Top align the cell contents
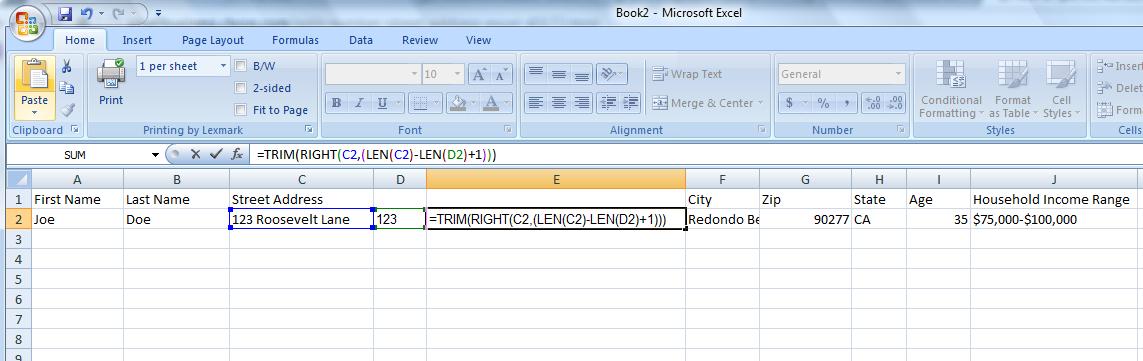Image resolution: width=1143 pixels, height=361 pixels. (536, 74)
